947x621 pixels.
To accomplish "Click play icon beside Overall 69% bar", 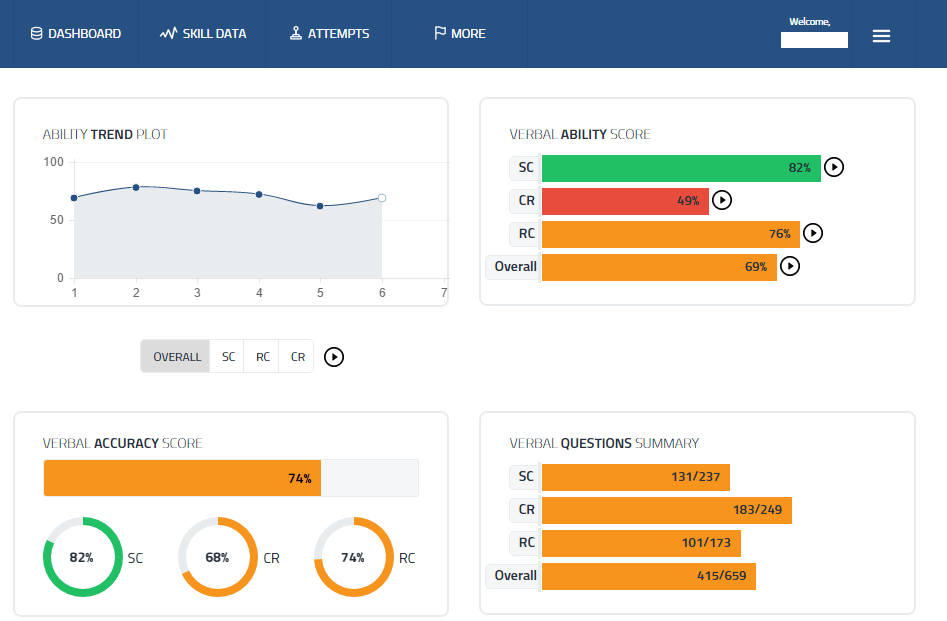I will (x=790, y=266).
